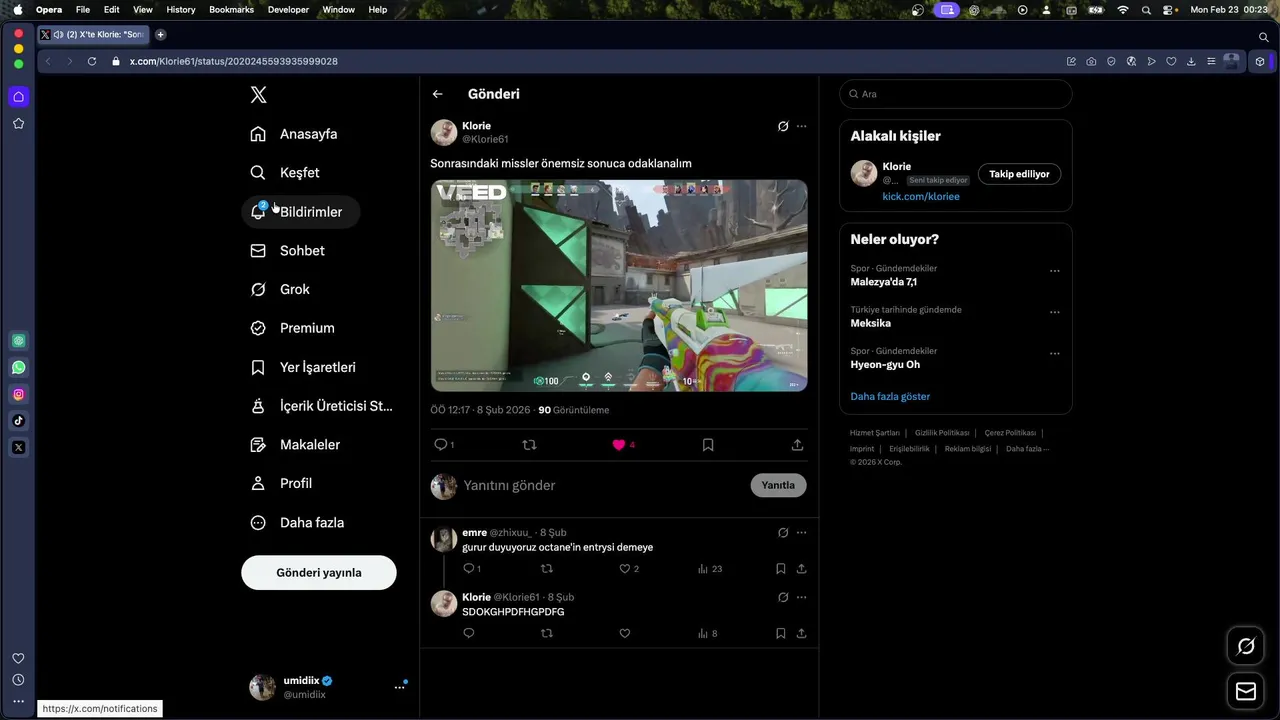Open Makaleler in sidebar

(x=296, y=445)
